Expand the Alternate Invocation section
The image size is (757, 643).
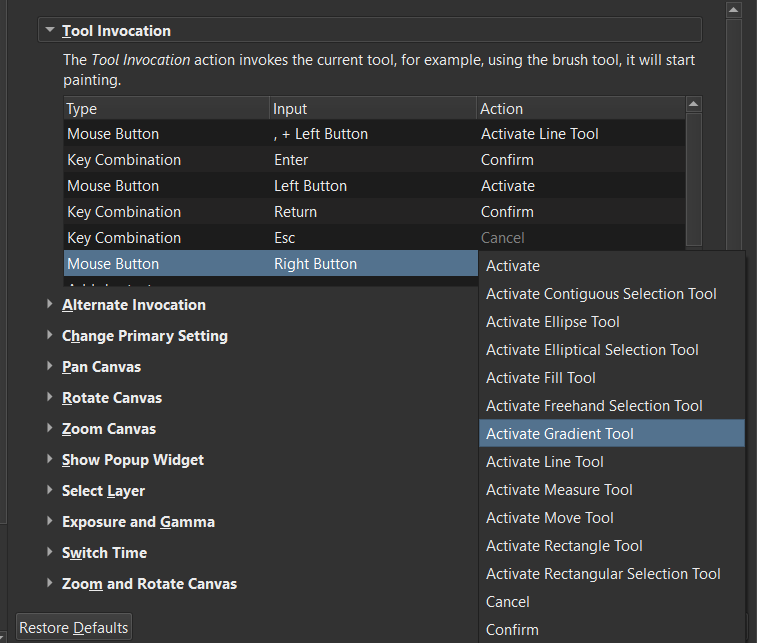50,305
